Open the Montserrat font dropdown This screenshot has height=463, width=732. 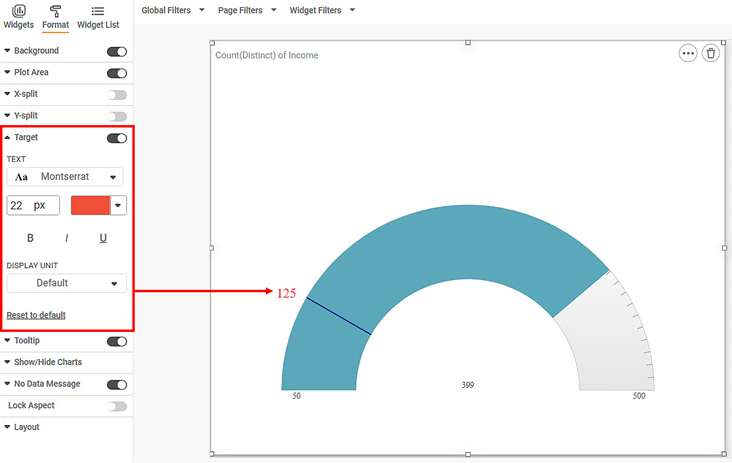click(x=65, y=177)
